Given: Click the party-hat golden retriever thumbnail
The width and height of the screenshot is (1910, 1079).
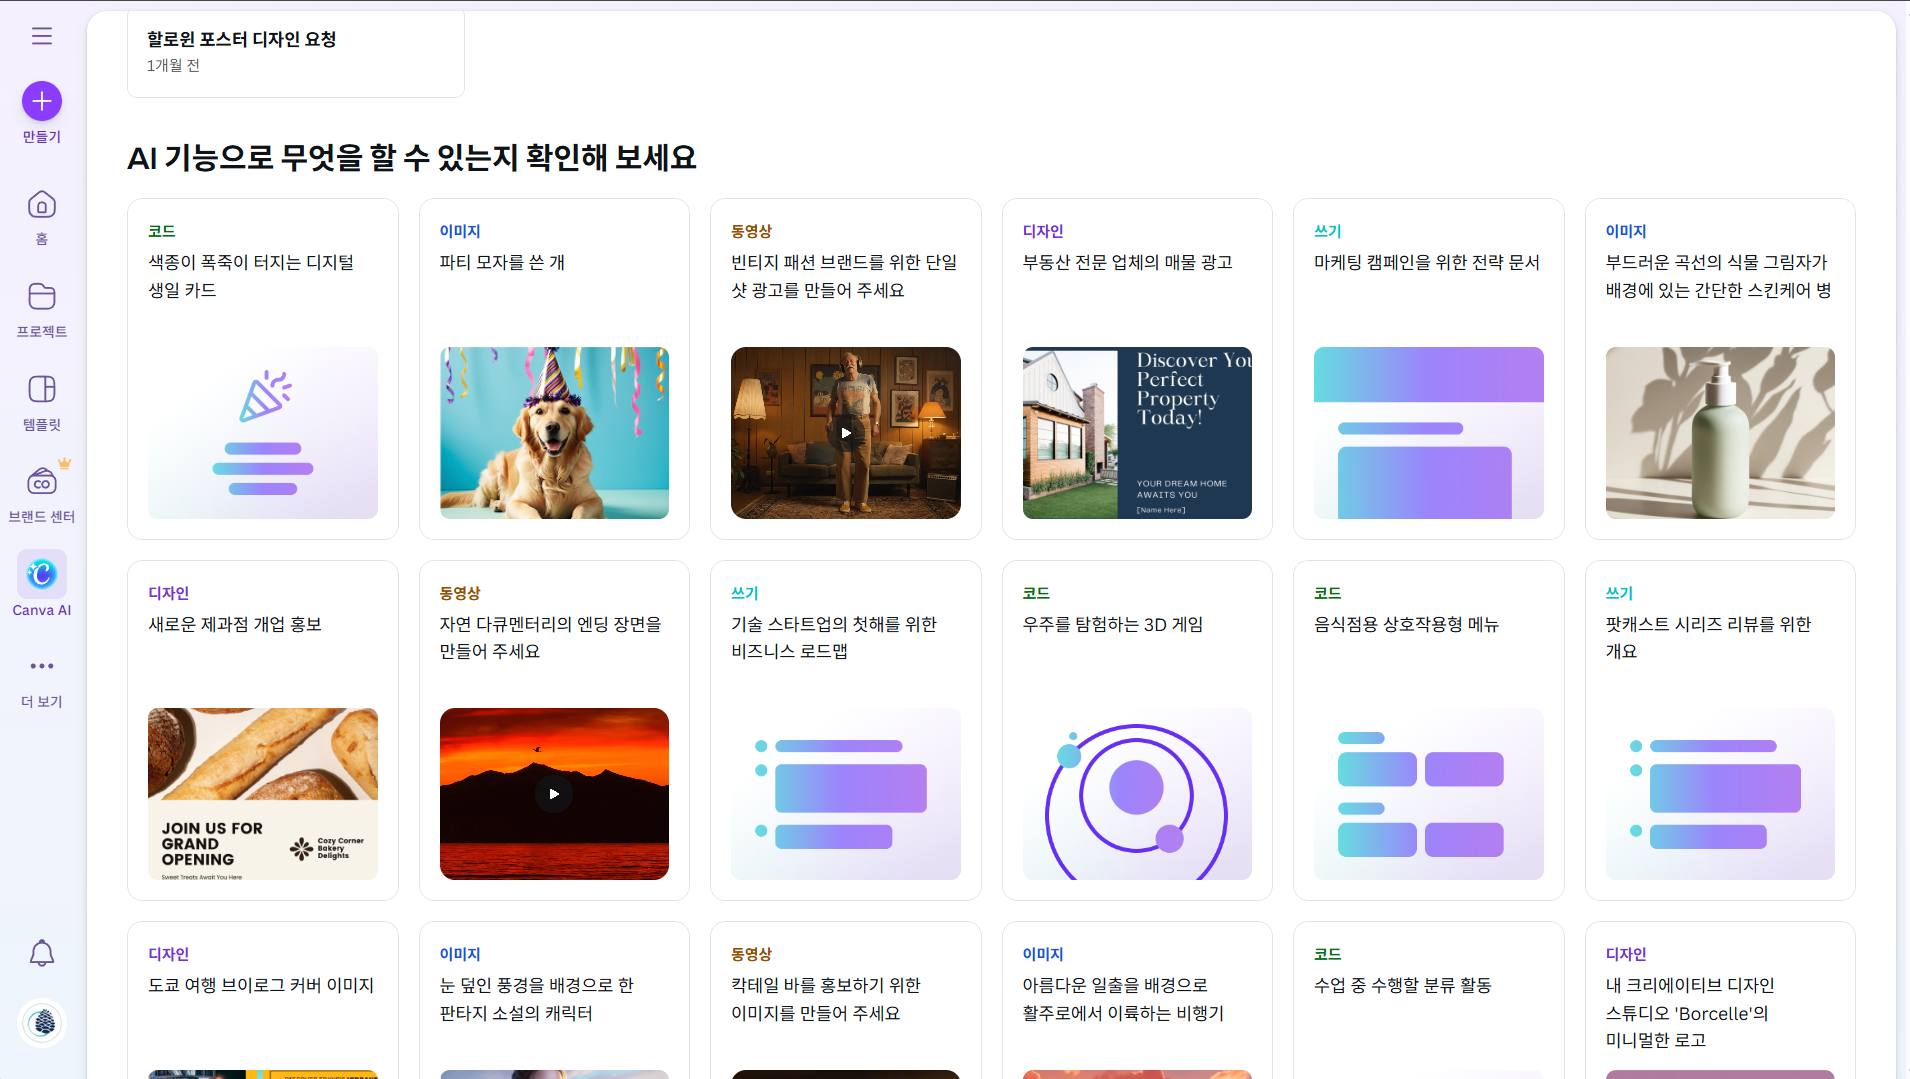Looking at the screenshot, I should pyautogui.click(x=554, y=433).
